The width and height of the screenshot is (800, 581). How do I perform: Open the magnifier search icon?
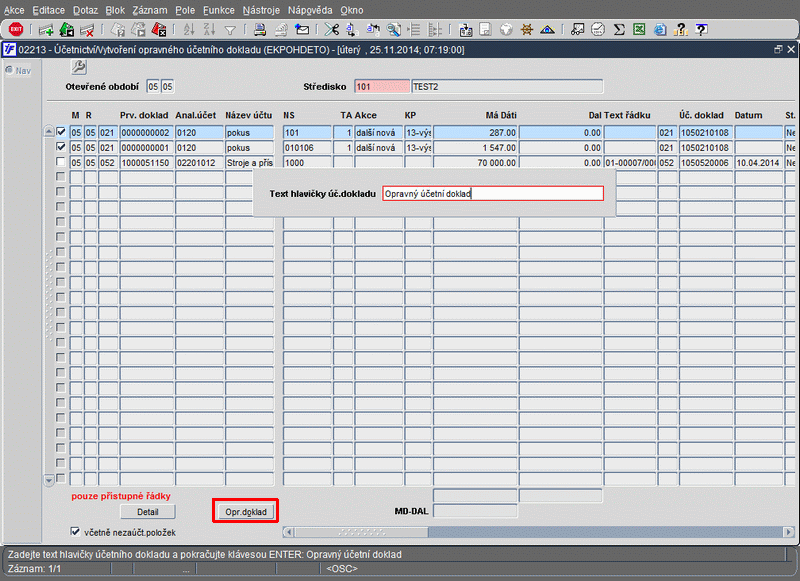[x=393, y=30]
